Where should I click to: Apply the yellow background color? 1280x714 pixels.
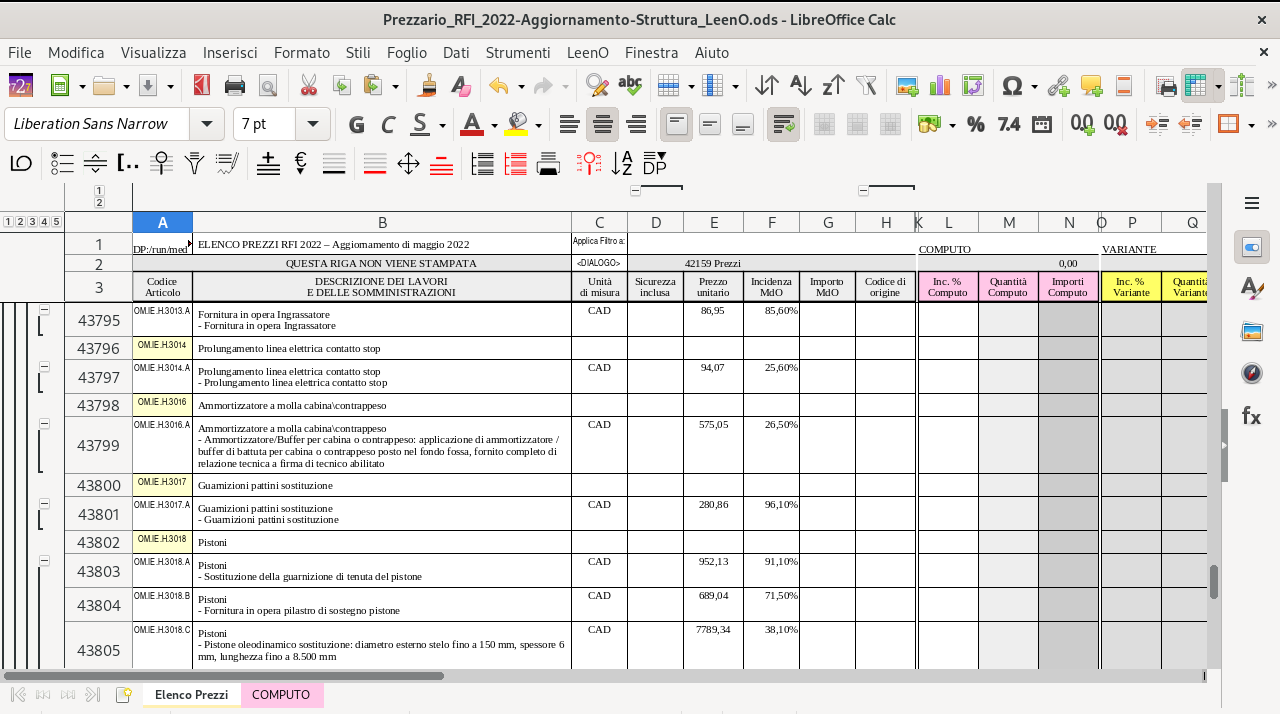pyautogui.click(x=516, y=124)
